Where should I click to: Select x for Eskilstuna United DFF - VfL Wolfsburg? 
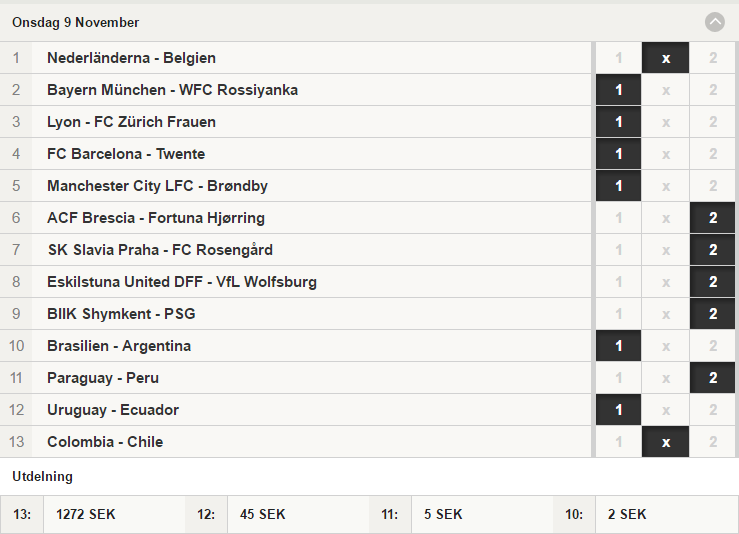[665, 282]
